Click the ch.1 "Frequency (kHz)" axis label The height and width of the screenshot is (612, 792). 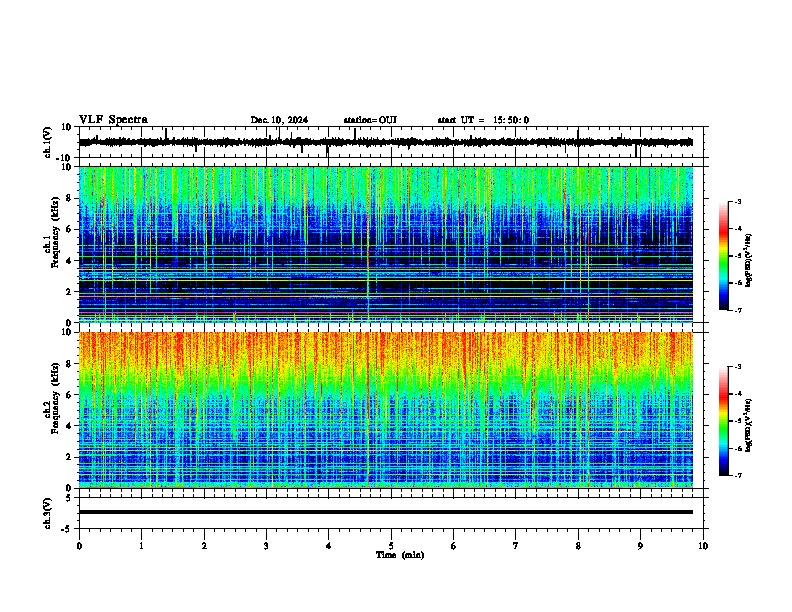[x=55, y=233]
